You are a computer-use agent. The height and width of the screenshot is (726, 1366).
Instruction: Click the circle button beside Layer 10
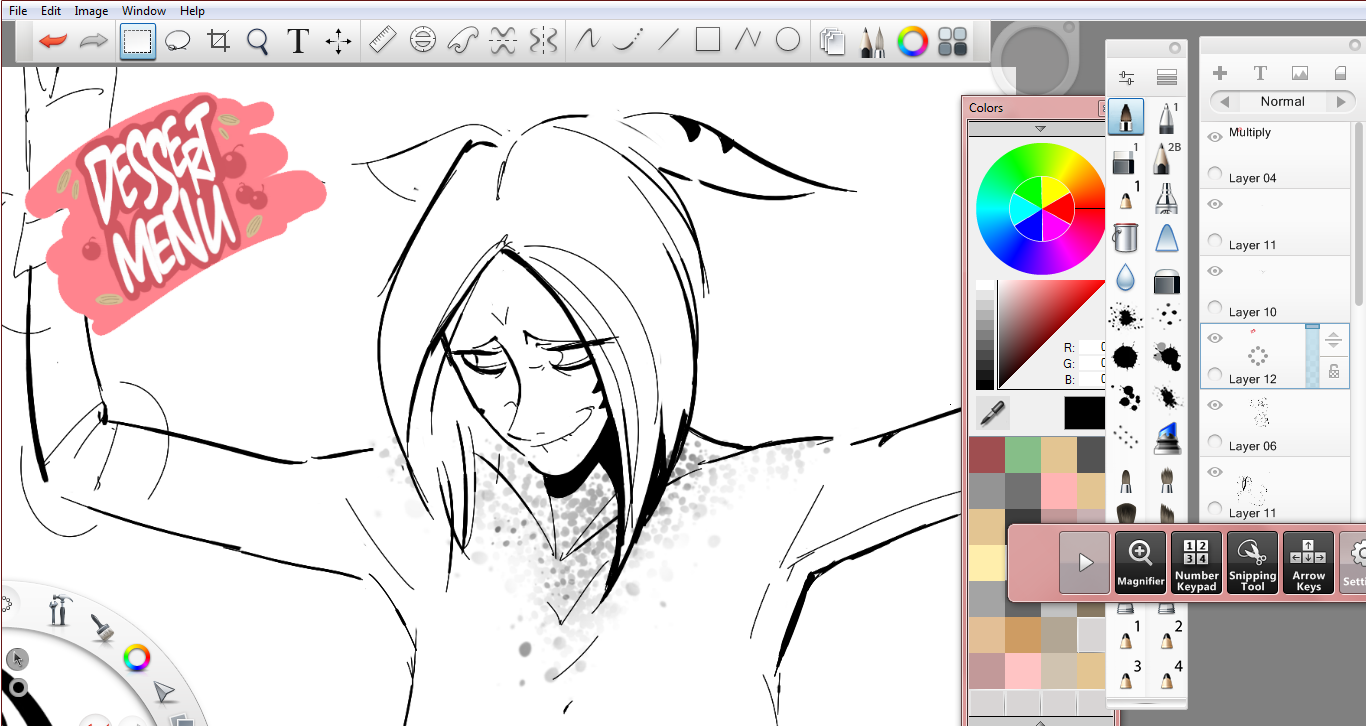tap(1215, 308)
